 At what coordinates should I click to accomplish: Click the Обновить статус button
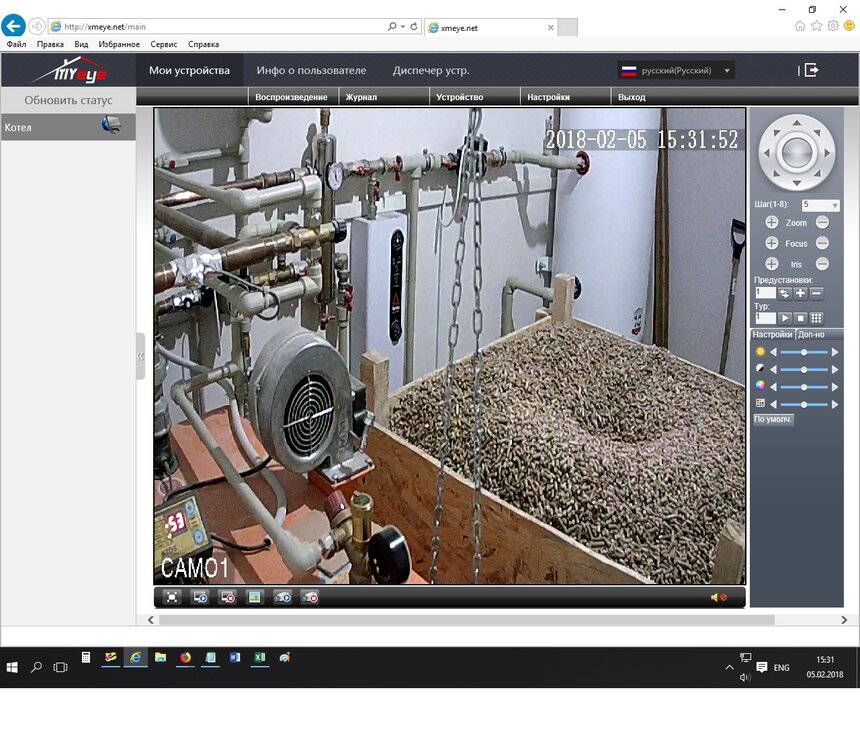pos(68,100)
